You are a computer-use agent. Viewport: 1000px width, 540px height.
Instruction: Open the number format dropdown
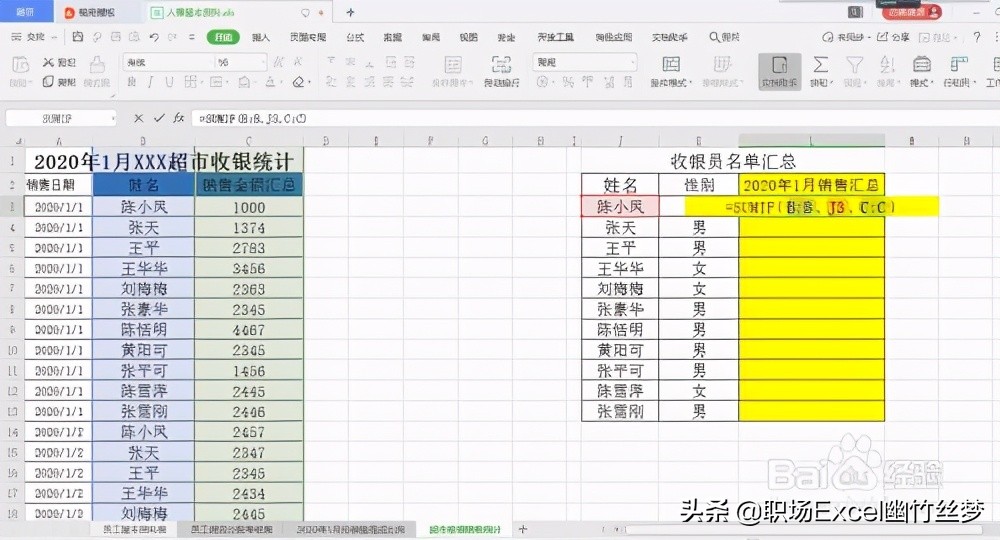(632, 62)
